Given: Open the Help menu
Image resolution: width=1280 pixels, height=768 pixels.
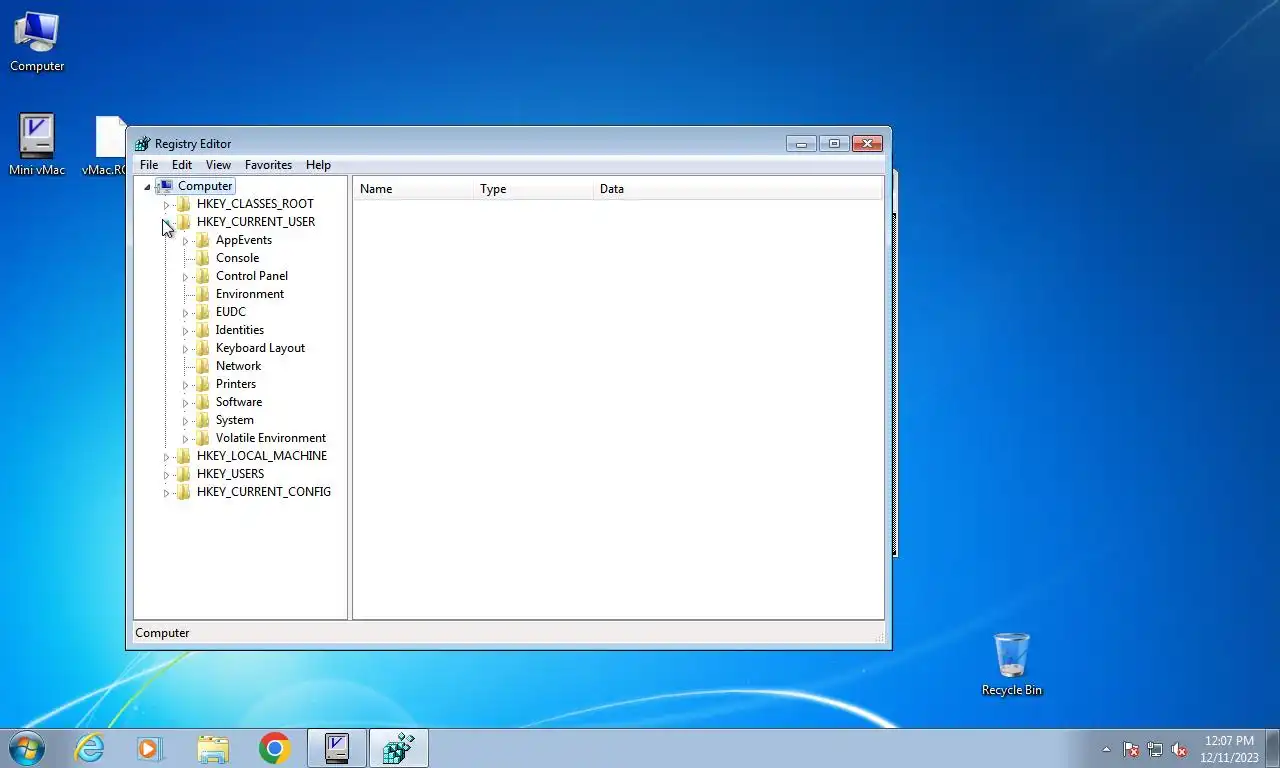Looking at the screenshot, I should (318, 165).
